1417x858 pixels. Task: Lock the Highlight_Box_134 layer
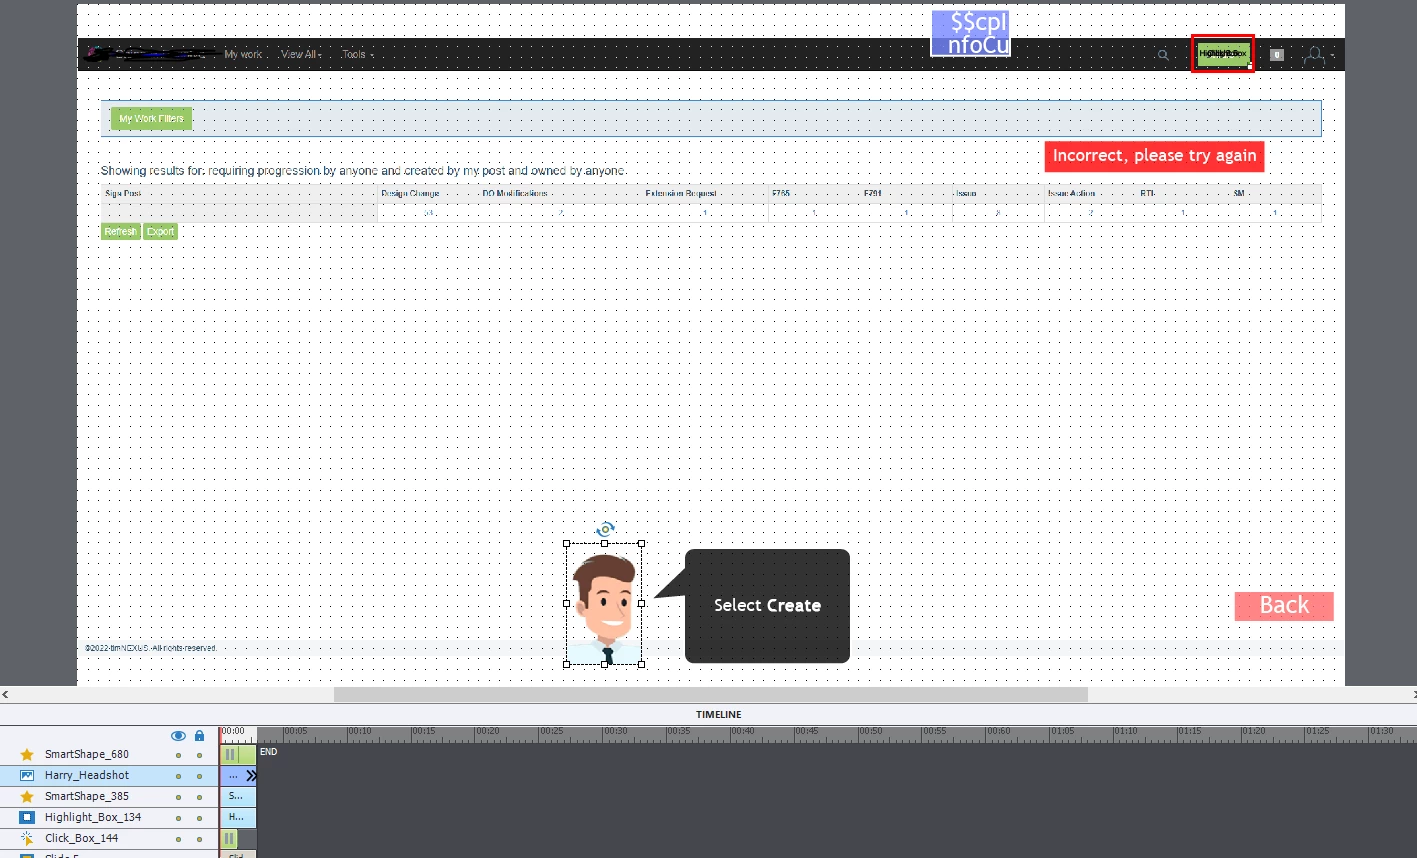pyautogui.click(x=199, y=818)
